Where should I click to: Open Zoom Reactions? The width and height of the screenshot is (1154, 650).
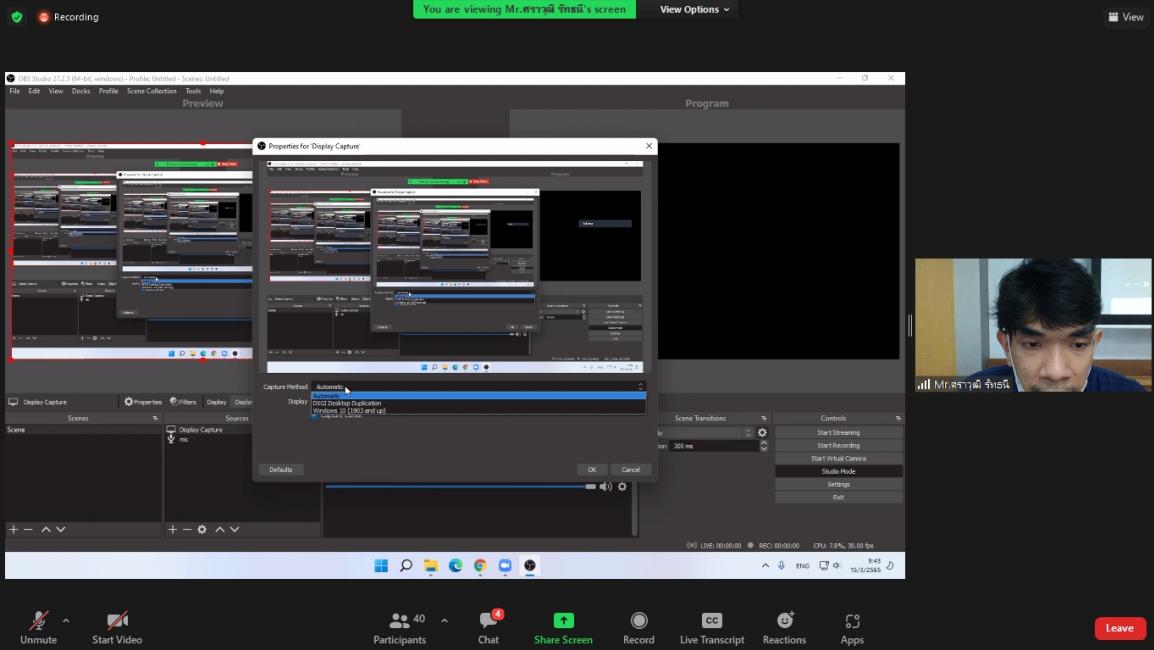click(785, 628)
